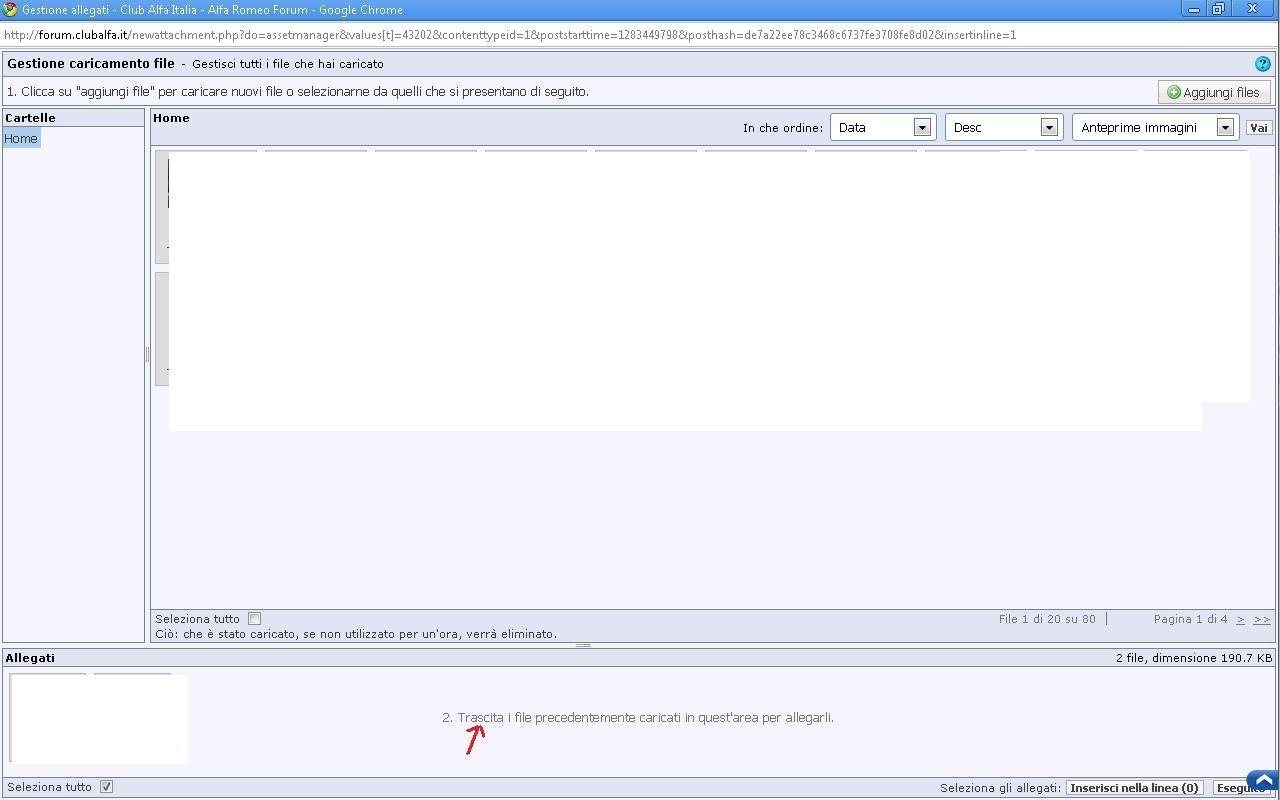The width and height of the screenshot is (1280, 800).
Task: Click Inserisci nella linea (0) button
Action: [x=1134, y=788]
